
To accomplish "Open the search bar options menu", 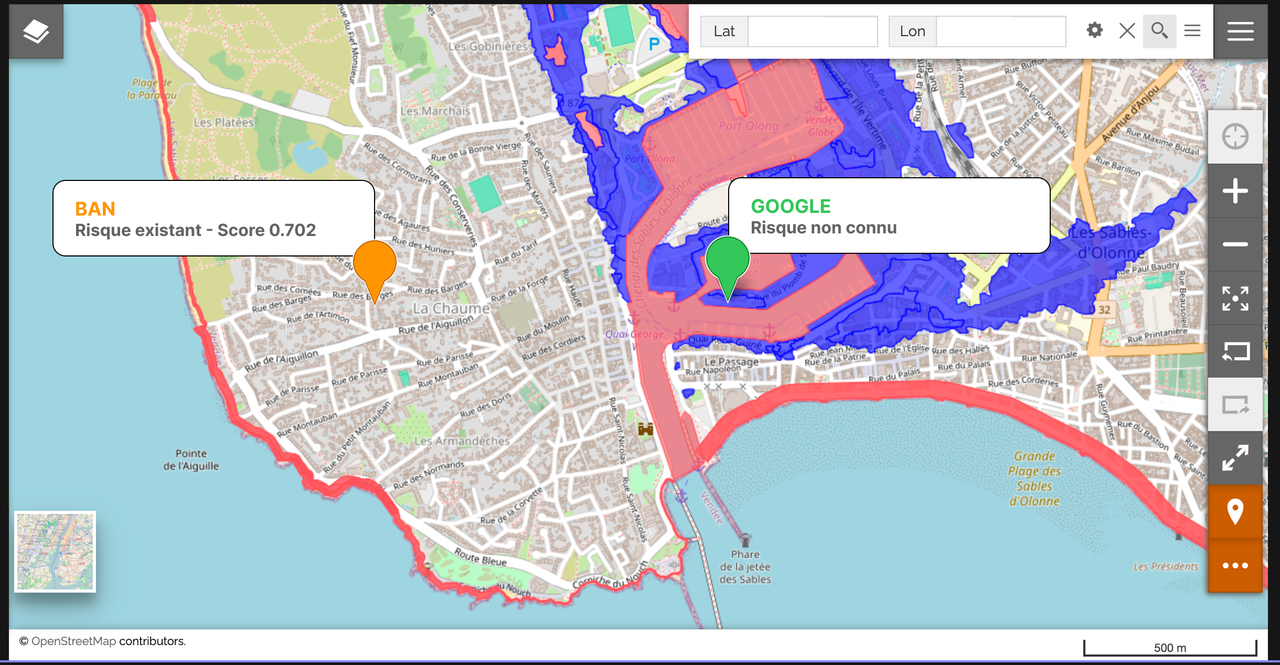I will (x=1192, y=31).
